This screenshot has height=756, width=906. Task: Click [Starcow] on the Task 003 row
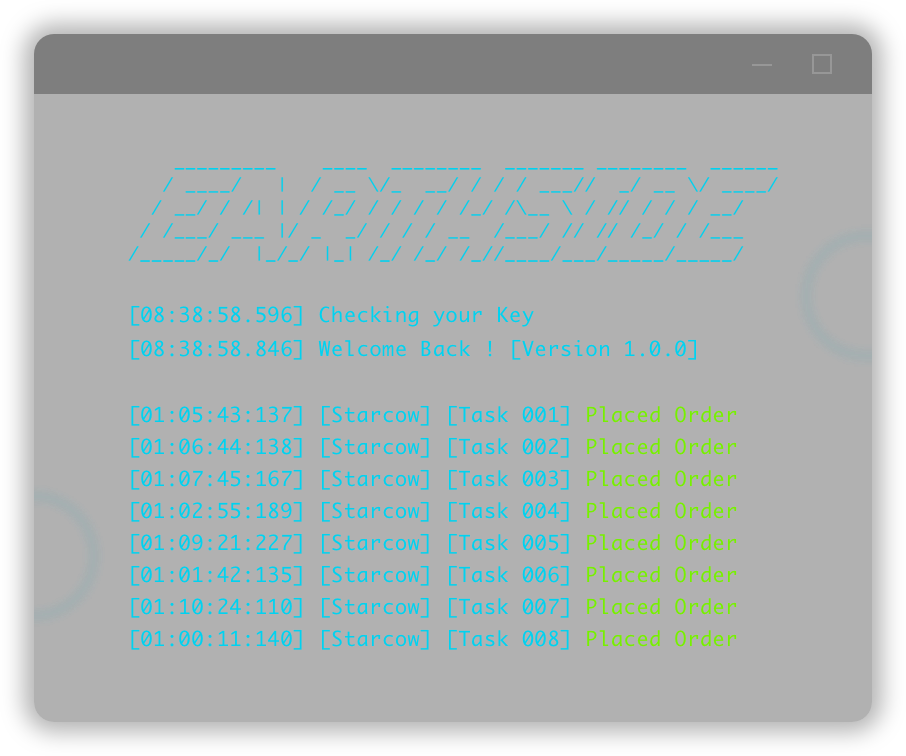tap(376, 479)
